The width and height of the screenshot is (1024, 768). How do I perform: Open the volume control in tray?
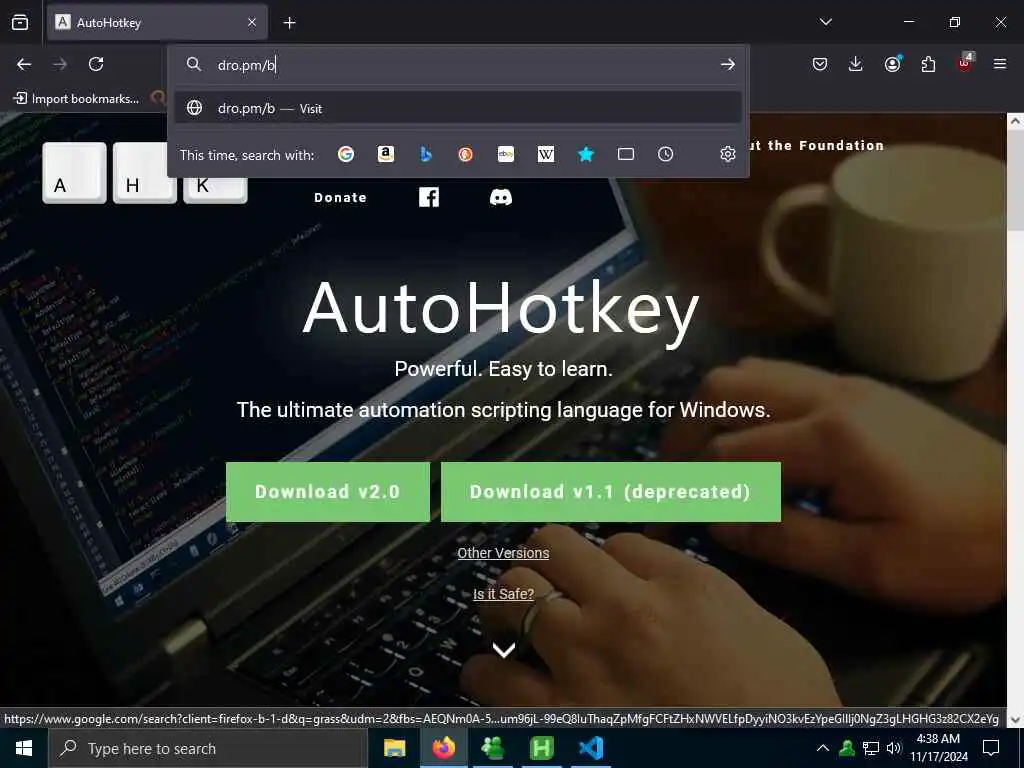click(894, 748)
